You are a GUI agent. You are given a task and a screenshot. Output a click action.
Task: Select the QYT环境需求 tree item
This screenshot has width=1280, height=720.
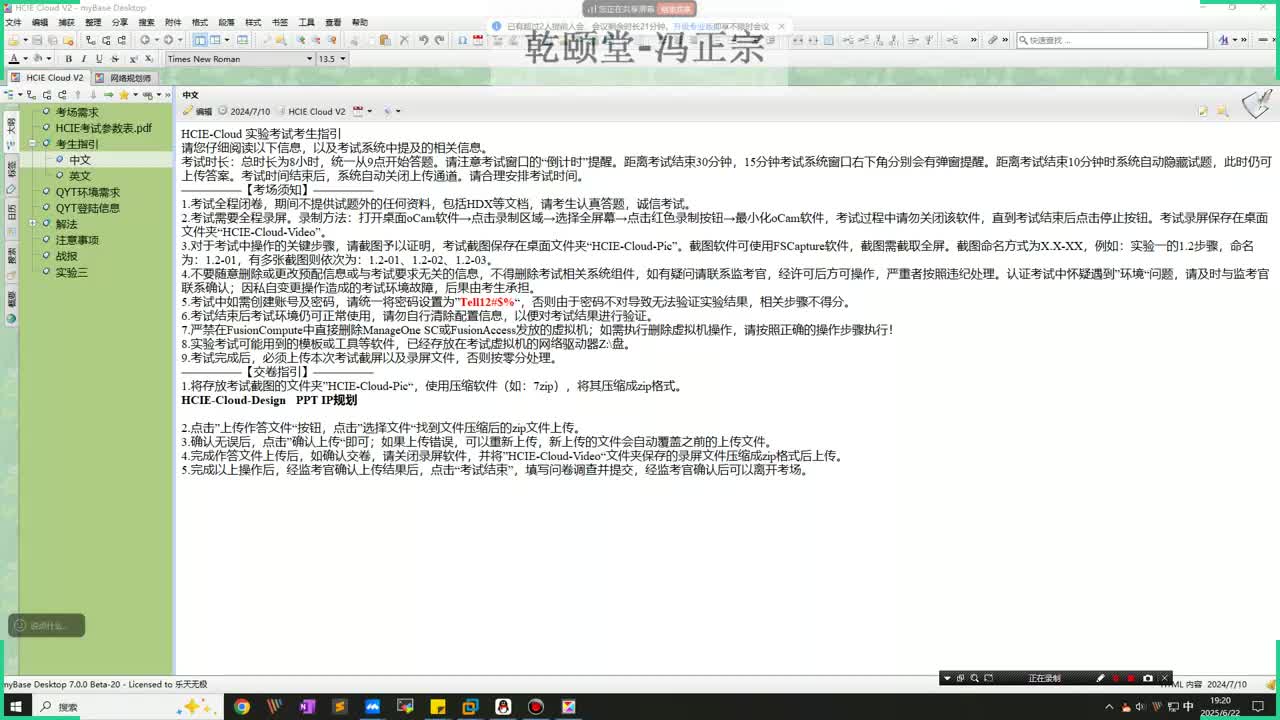tap(87, 192)
